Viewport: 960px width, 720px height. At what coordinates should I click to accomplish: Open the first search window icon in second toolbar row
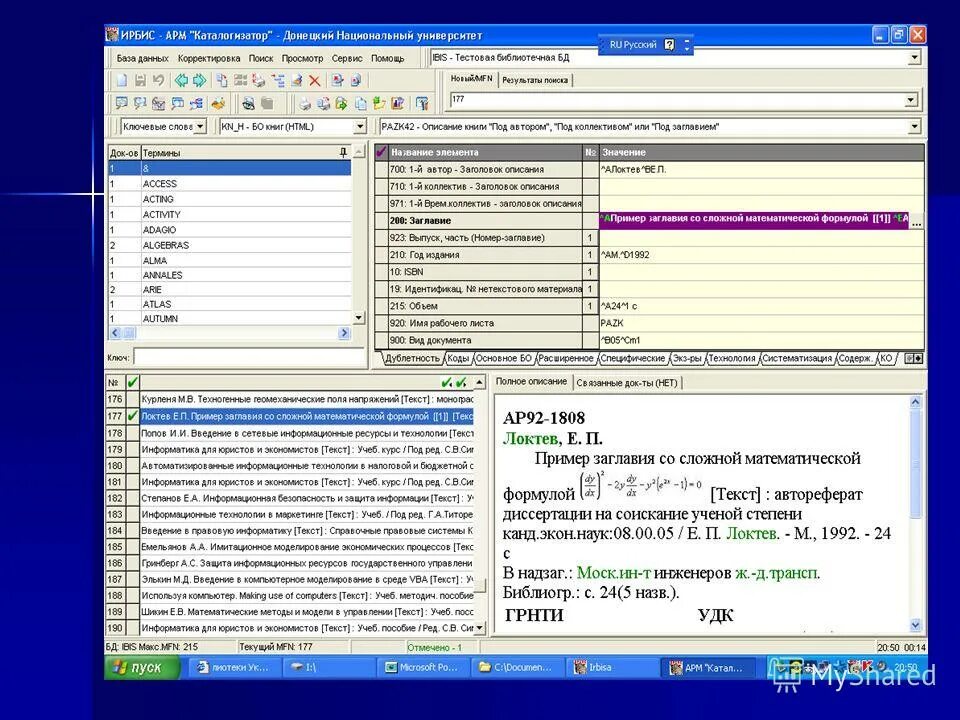pos(121,103)
